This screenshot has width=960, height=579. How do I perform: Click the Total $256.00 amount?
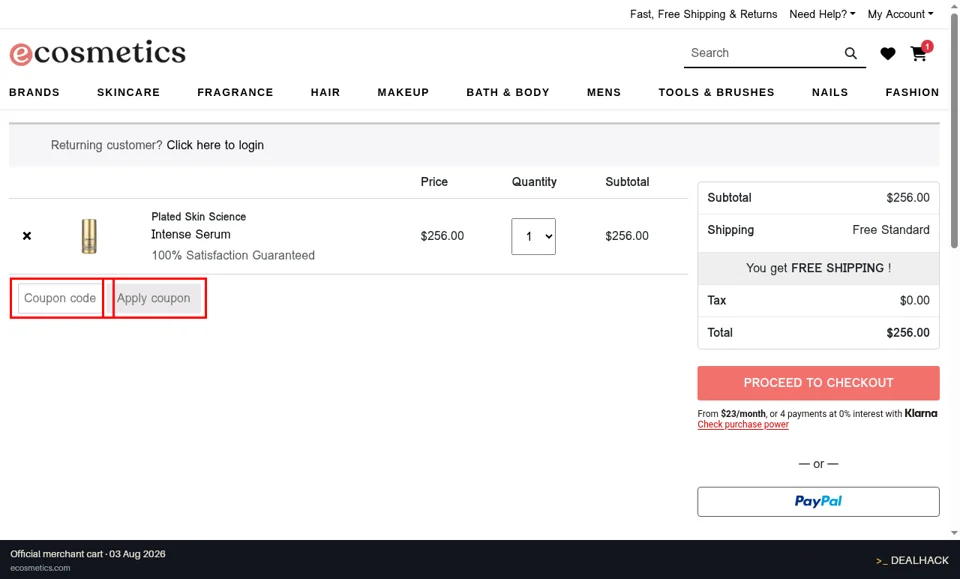pyautogui.click(x=908, y=332)
